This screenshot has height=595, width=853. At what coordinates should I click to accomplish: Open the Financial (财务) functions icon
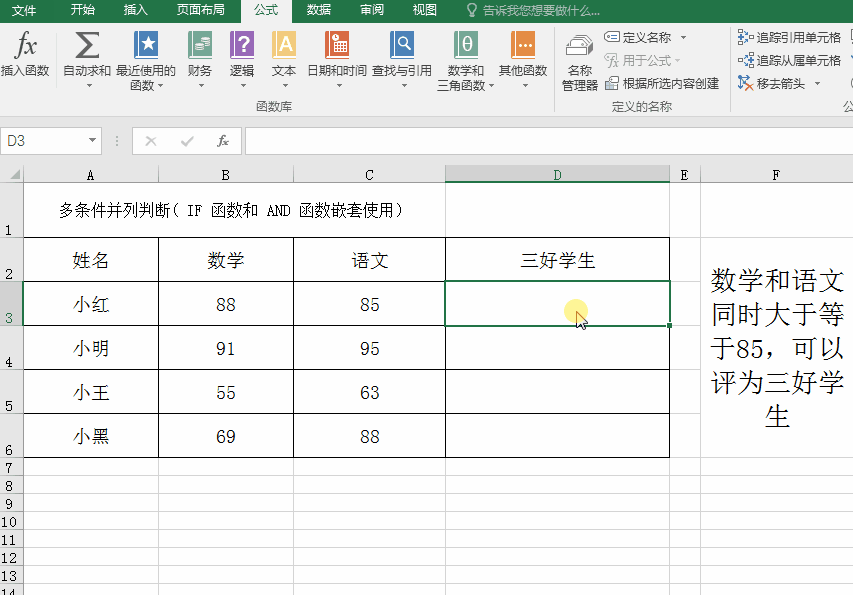200,45
